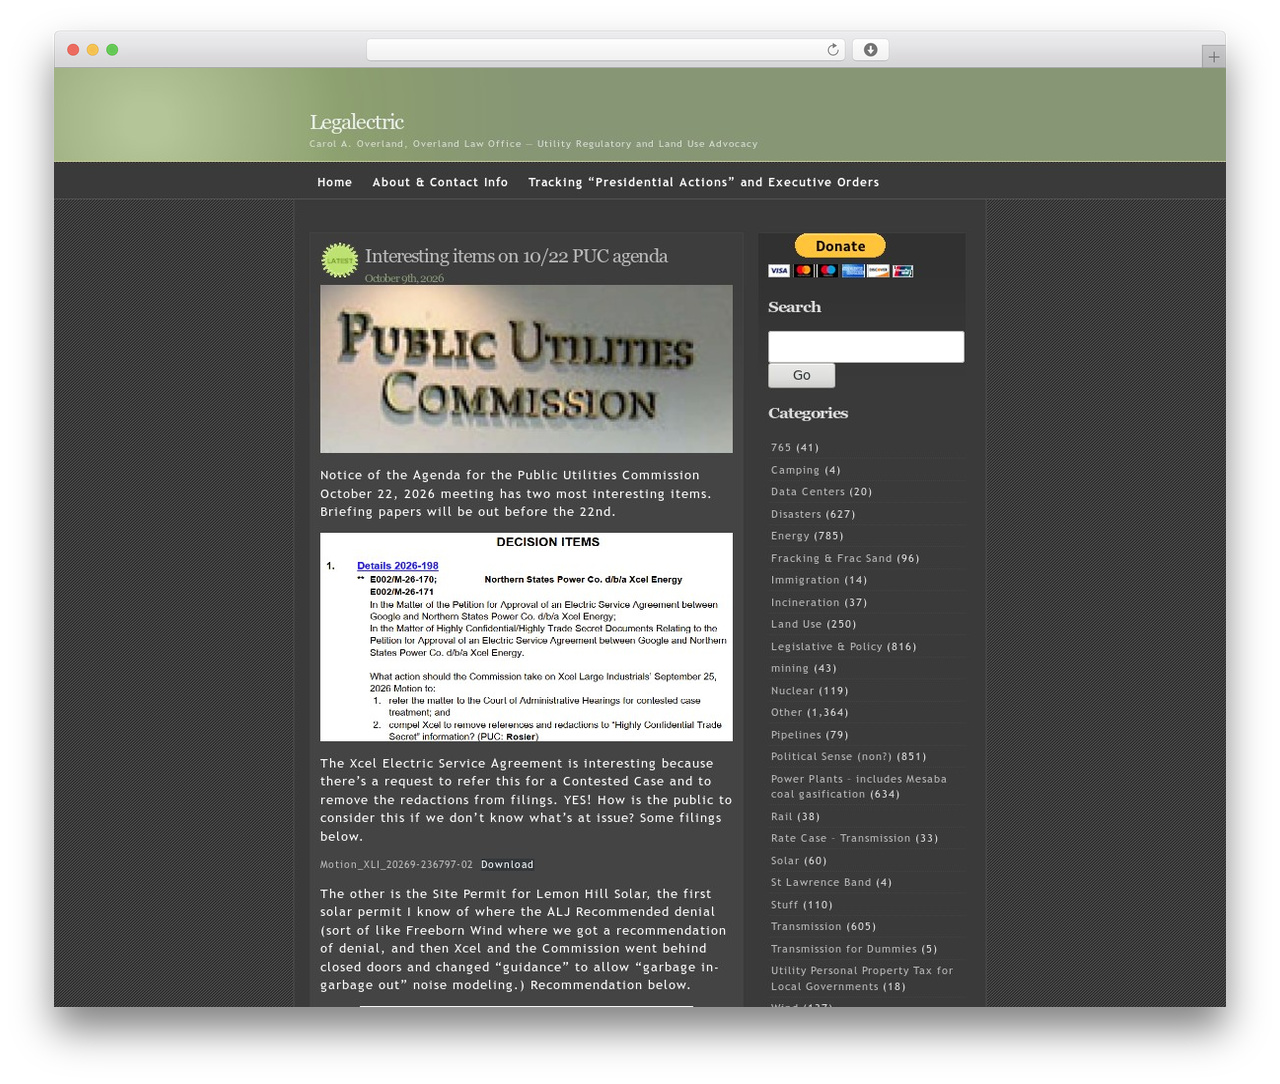The image size is (1280, 1084).
Task: Open About & Contact Info page
Action: [x=440, y=182]
